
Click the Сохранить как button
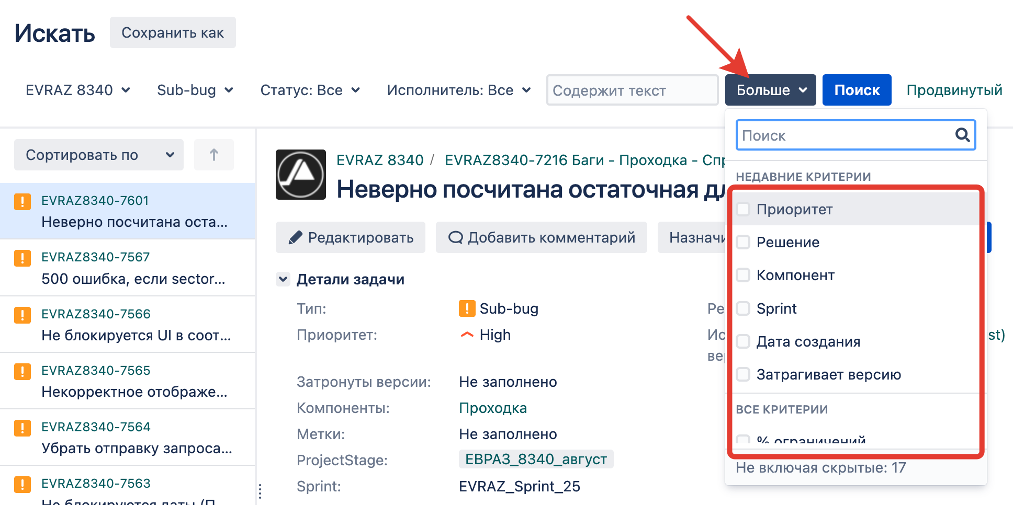click(173, 32)
